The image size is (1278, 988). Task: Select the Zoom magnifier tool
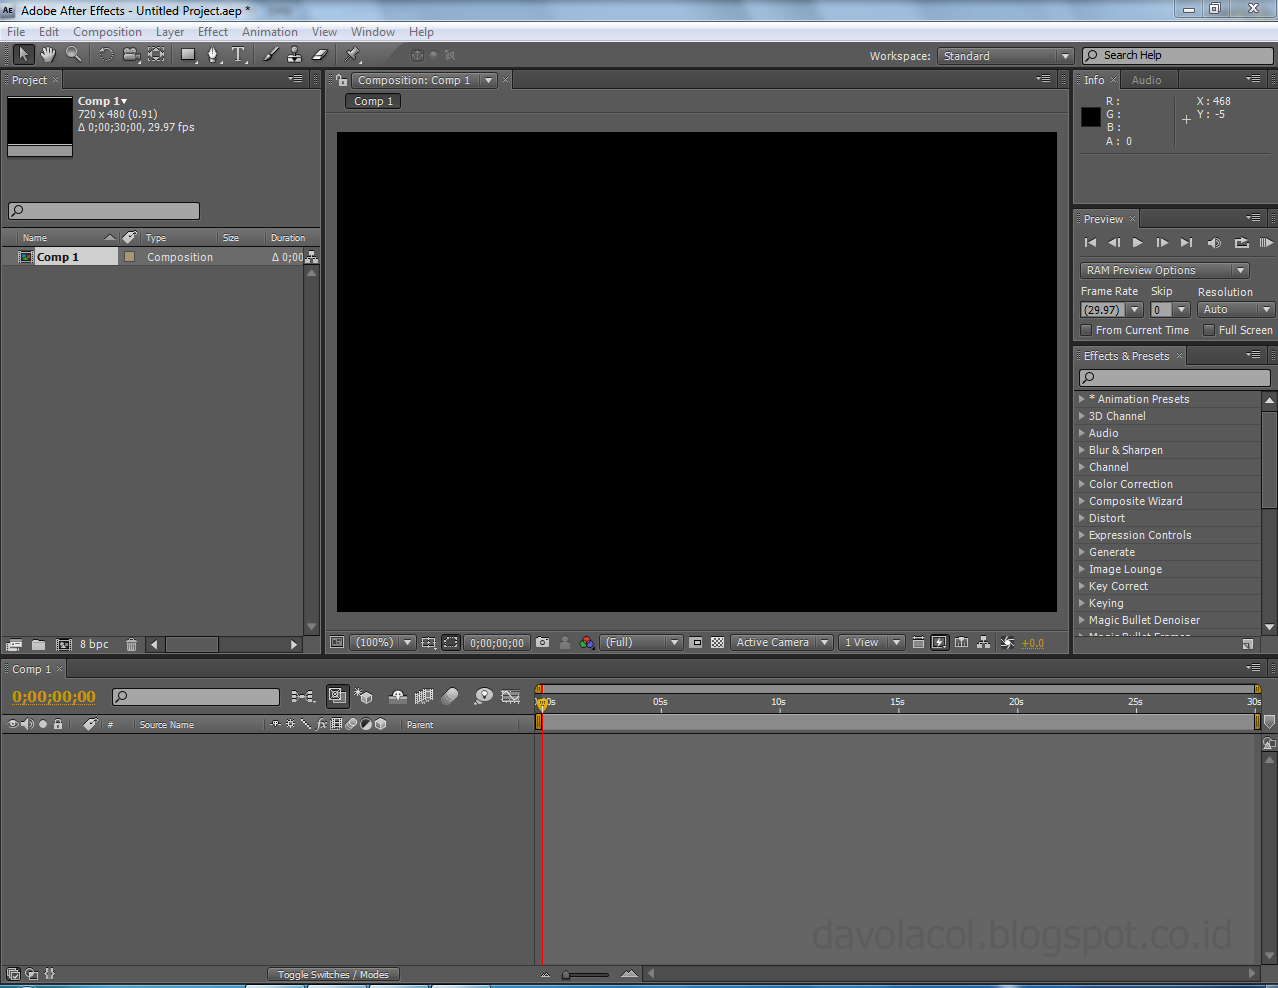tap(73, 55)
